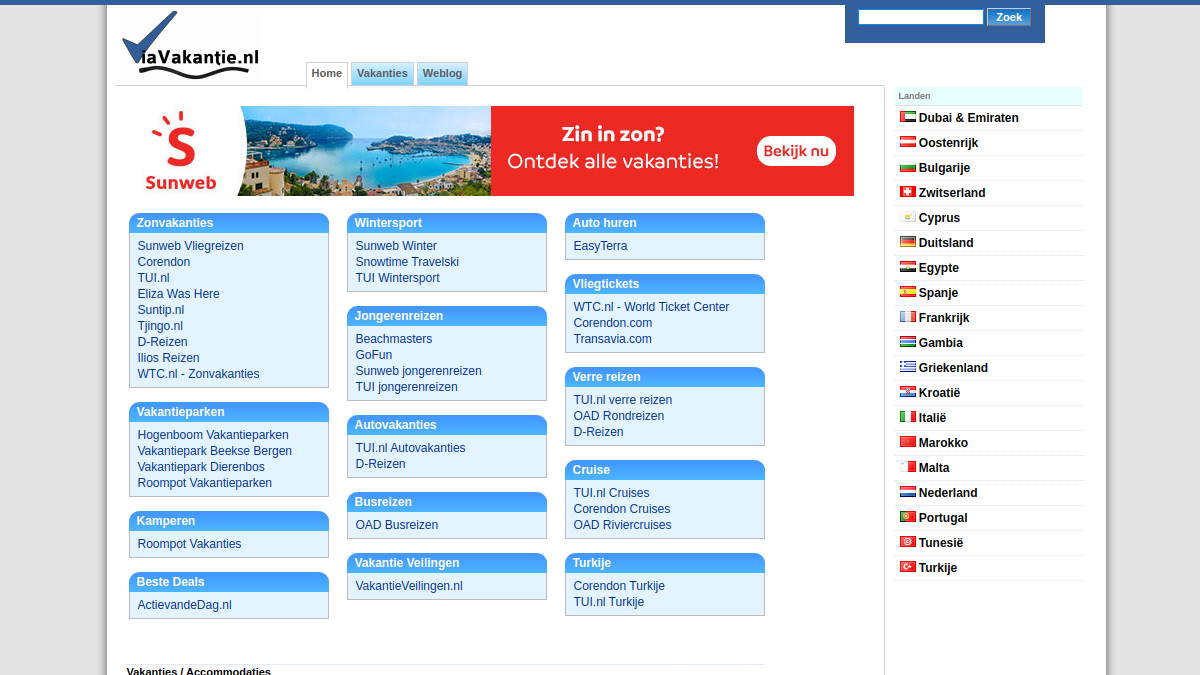
Task: Click the Bekijk nu banner button
Action: pyautogui.click(x=796, y=151)
